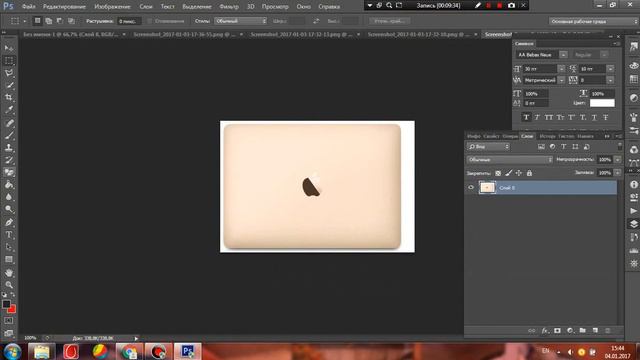Open the kerning Метрический dropdown
Image resolution: width=640 pixels, height=360 pixels.
point(561,80)
